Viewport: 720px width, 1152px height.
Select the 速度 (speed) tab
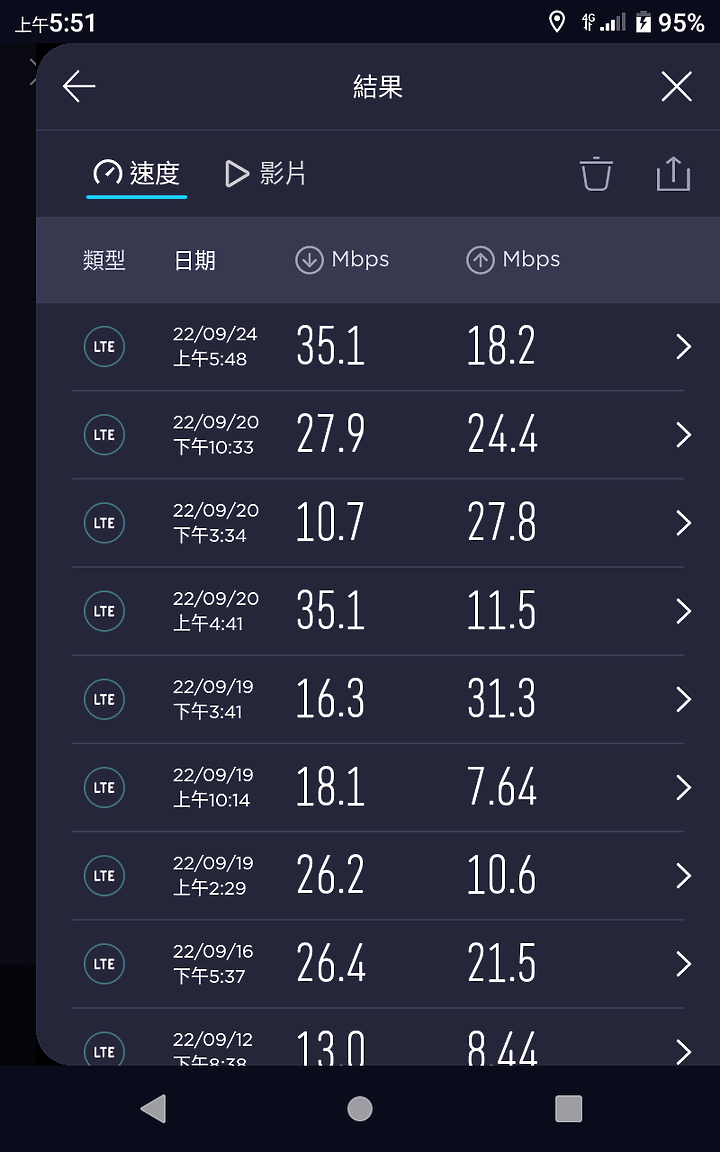coord(137,174)
